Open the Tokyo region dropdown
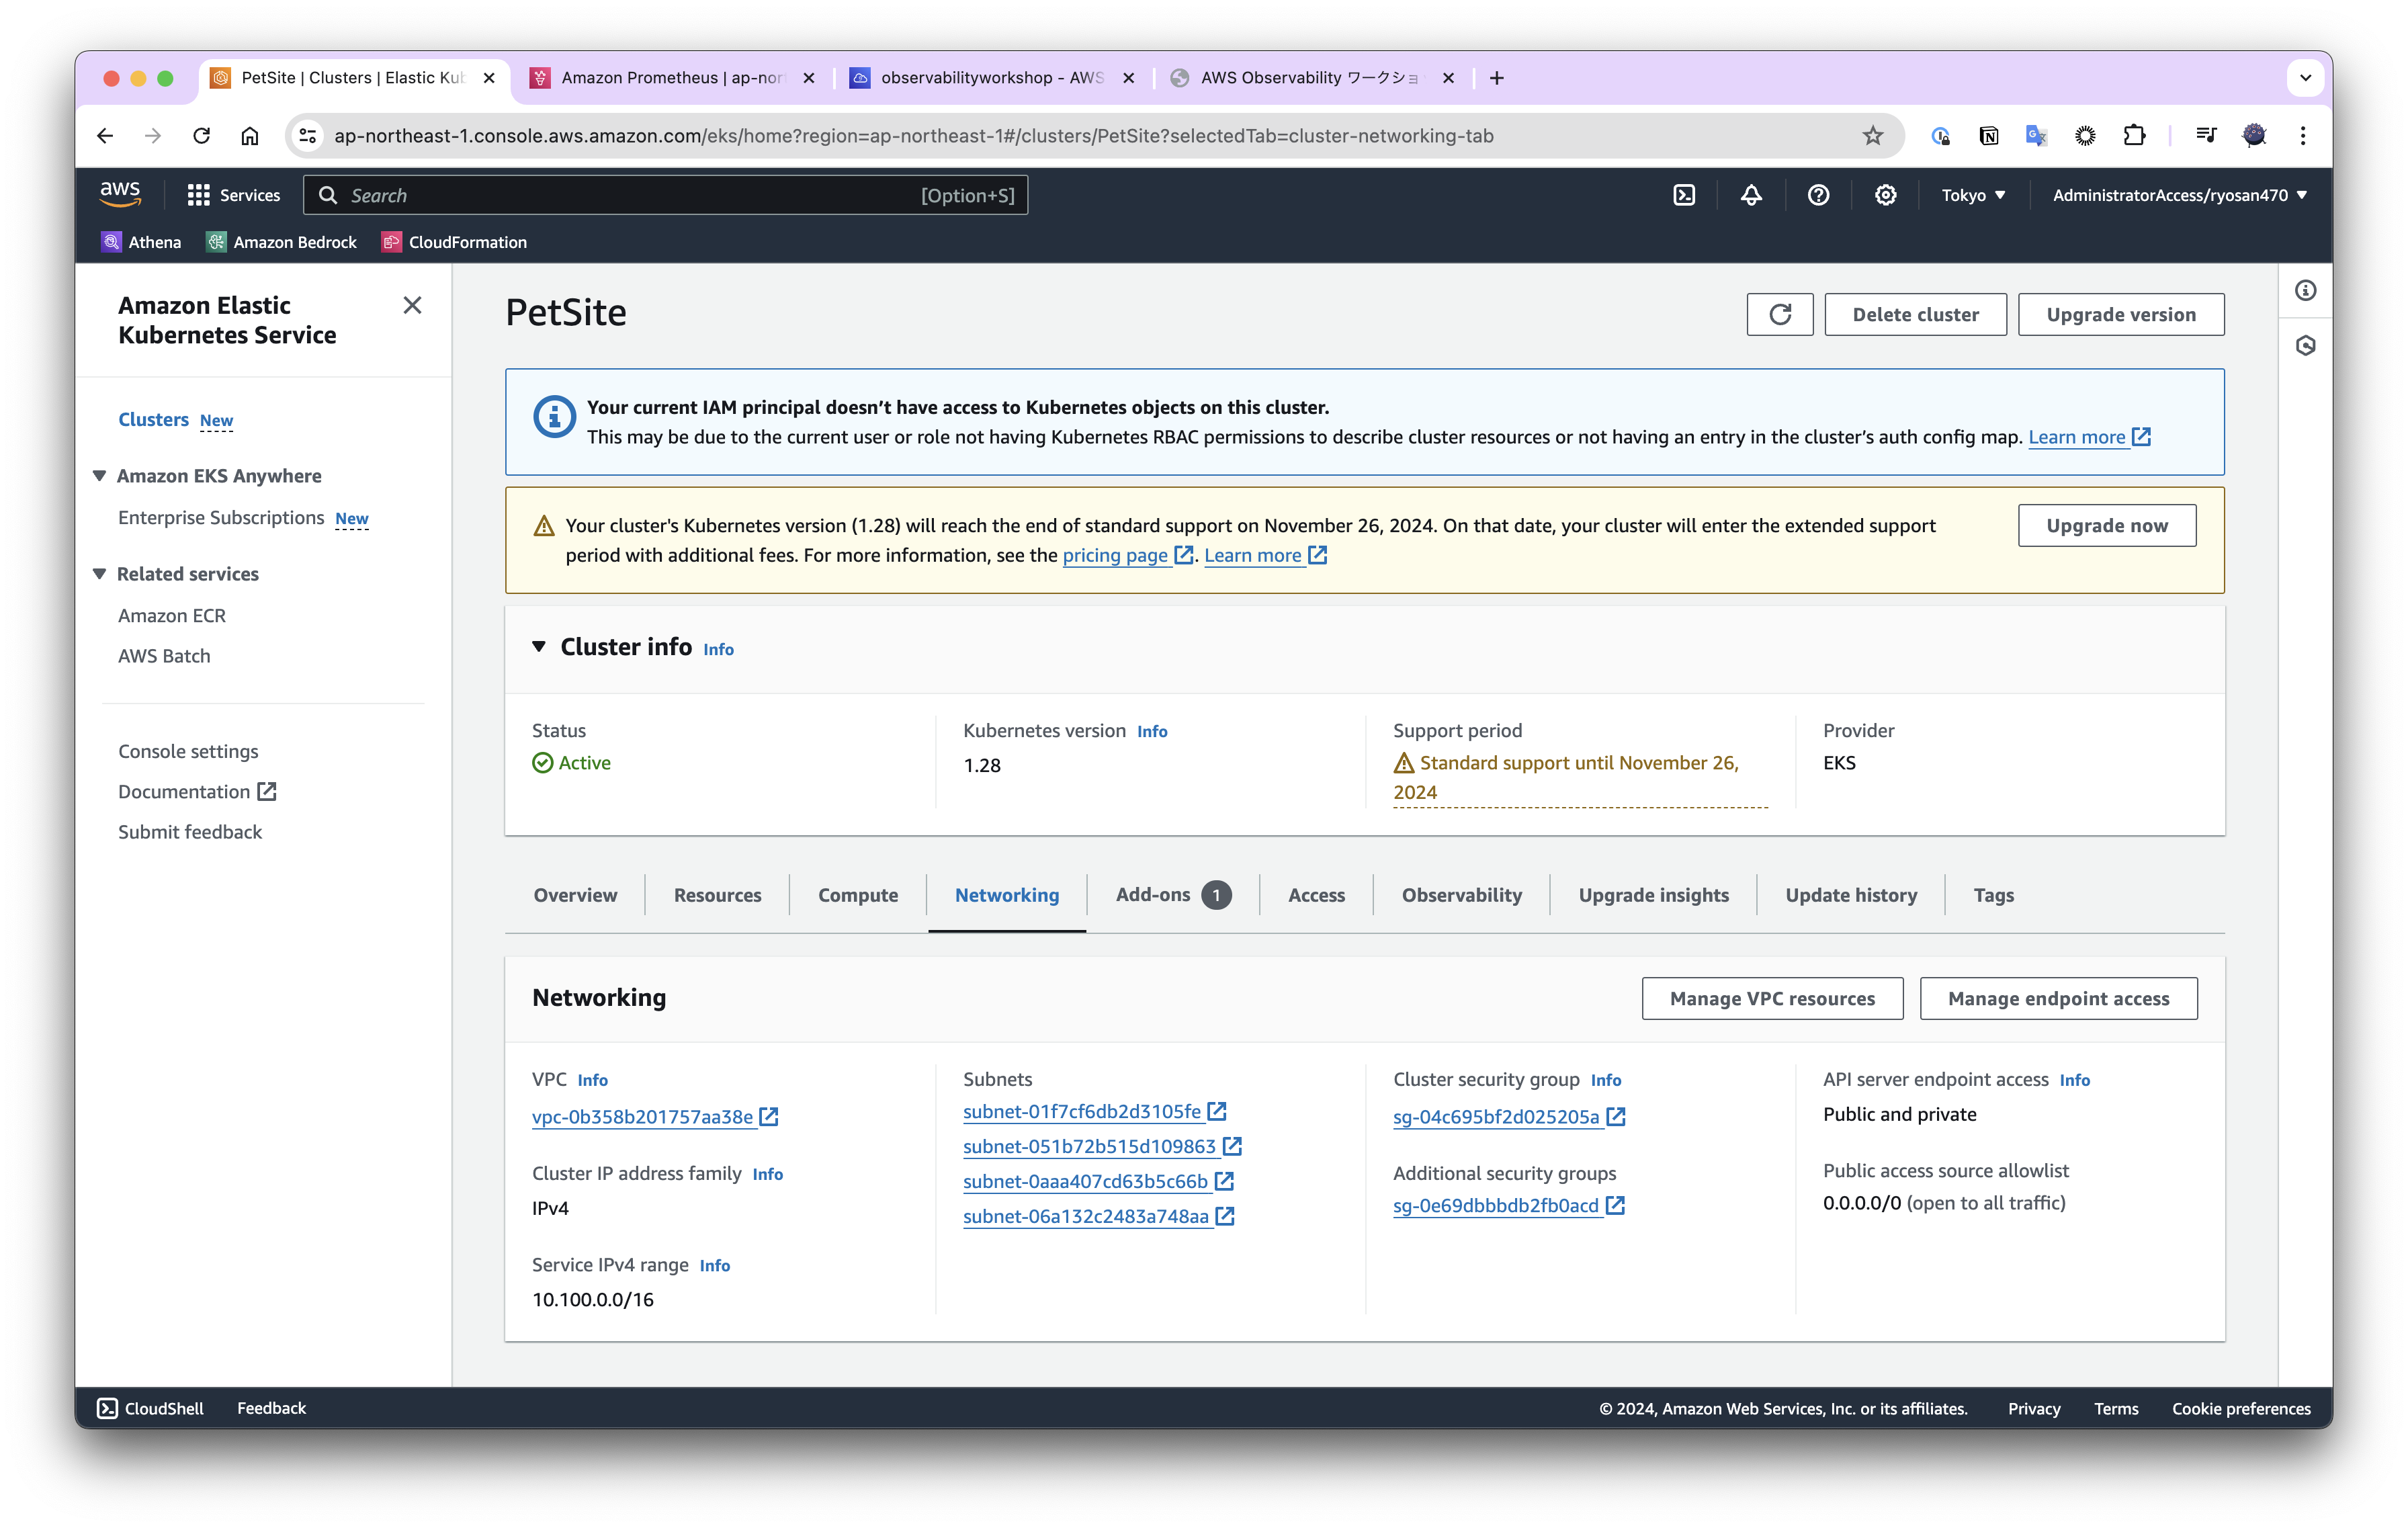 [1972, 195]
